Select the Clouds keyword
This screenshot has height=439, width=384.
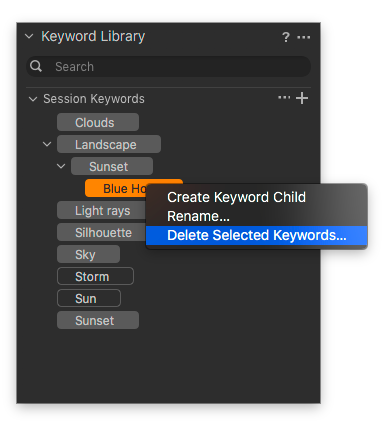(98, 122)
